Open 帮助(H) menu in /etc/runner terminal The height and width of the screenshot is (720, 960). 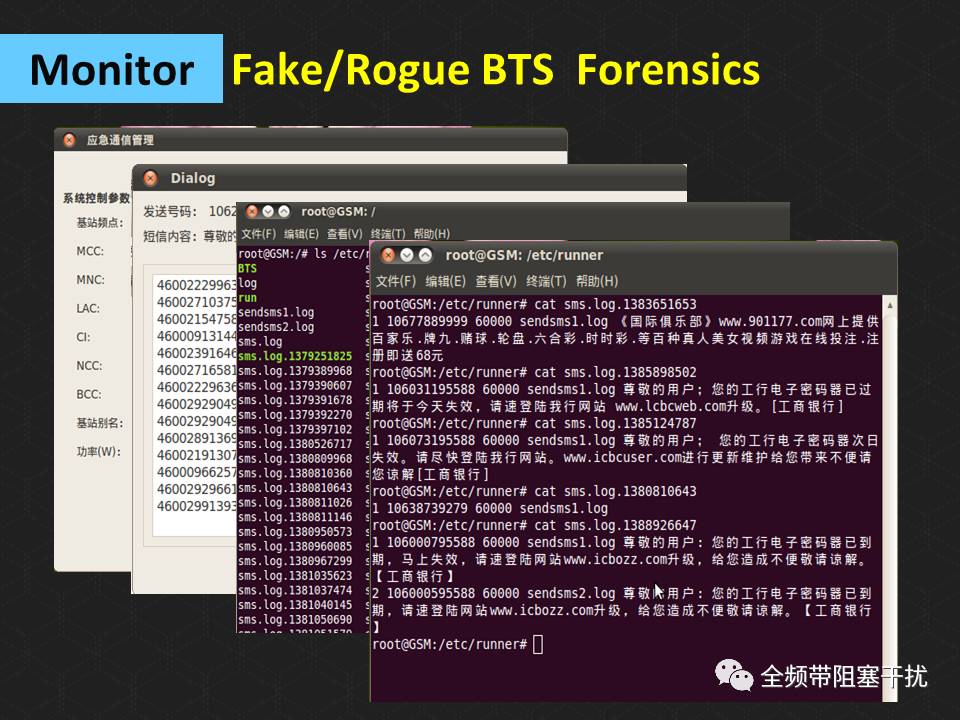point(597,281)
